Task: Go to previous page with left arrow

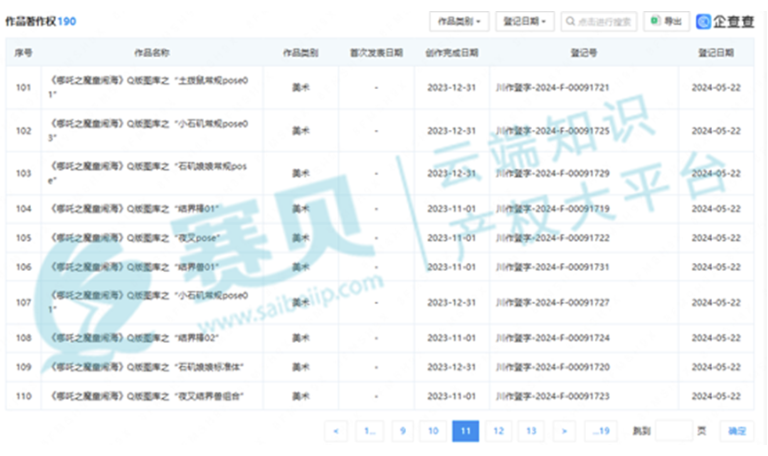Action: [336, 431]
